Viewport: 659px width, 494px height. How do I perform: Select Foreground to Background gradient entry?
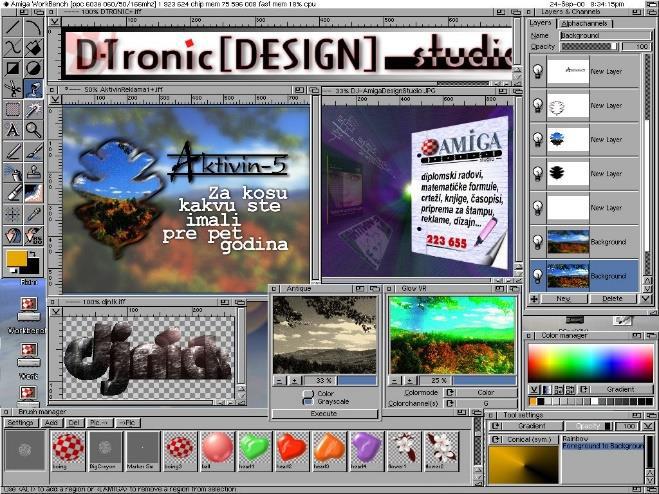[x=603, y=445]
